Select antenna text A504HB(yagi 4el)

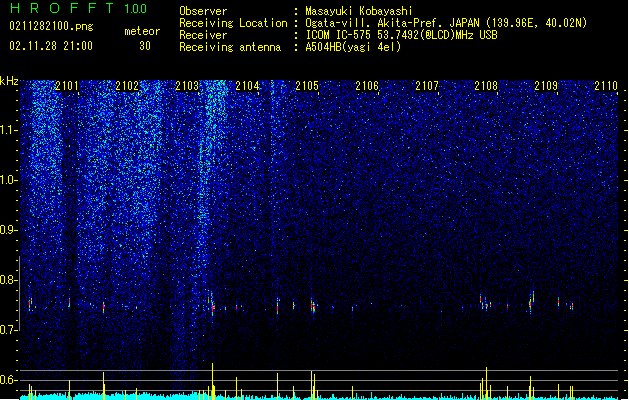(353, 47)
